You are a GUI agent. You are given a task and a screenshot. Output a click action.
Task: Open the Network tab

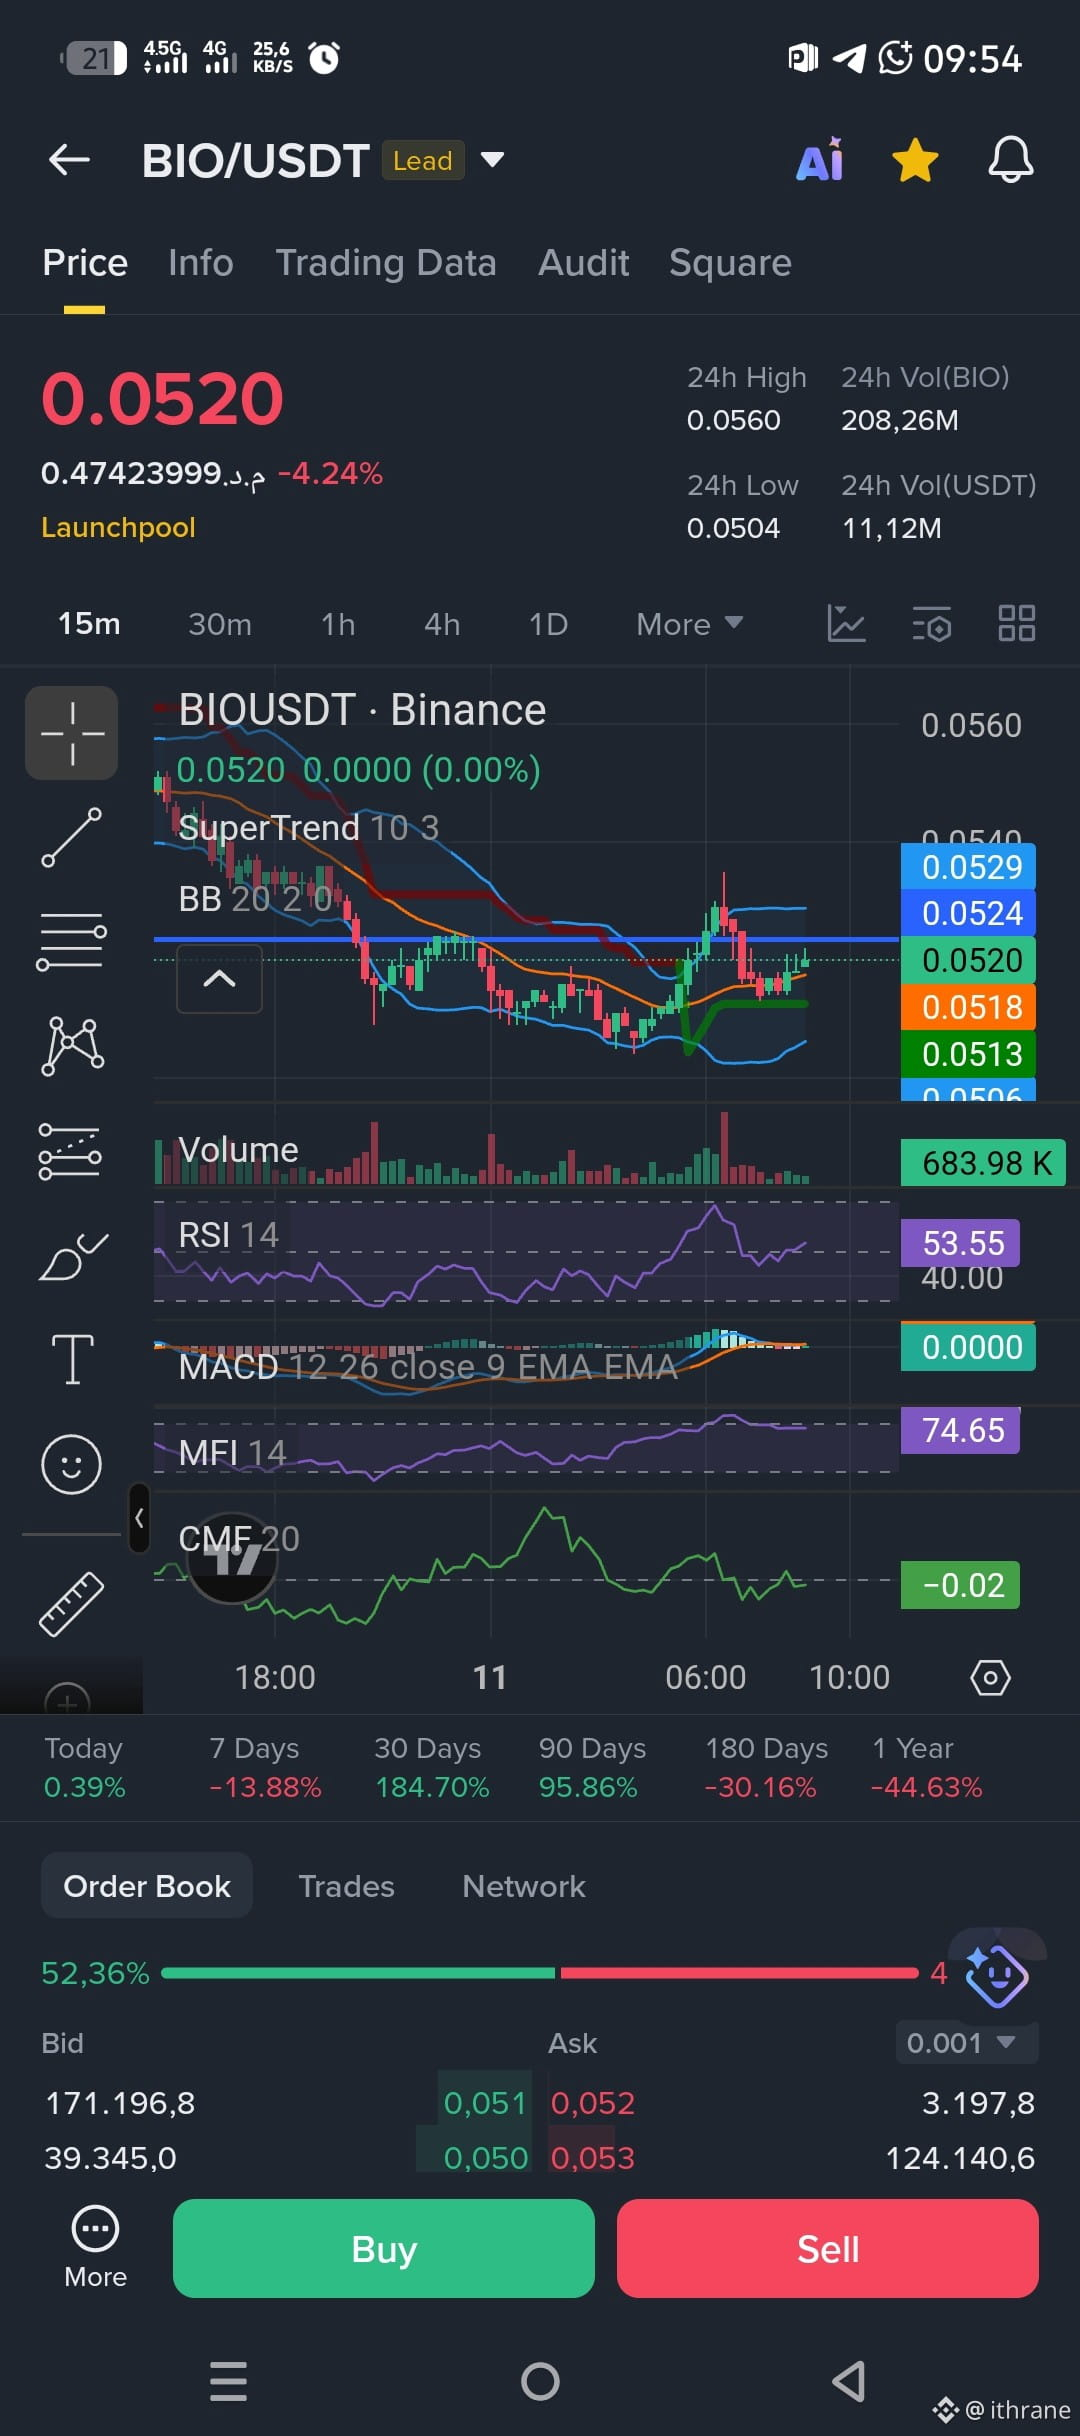(524, 1886)
